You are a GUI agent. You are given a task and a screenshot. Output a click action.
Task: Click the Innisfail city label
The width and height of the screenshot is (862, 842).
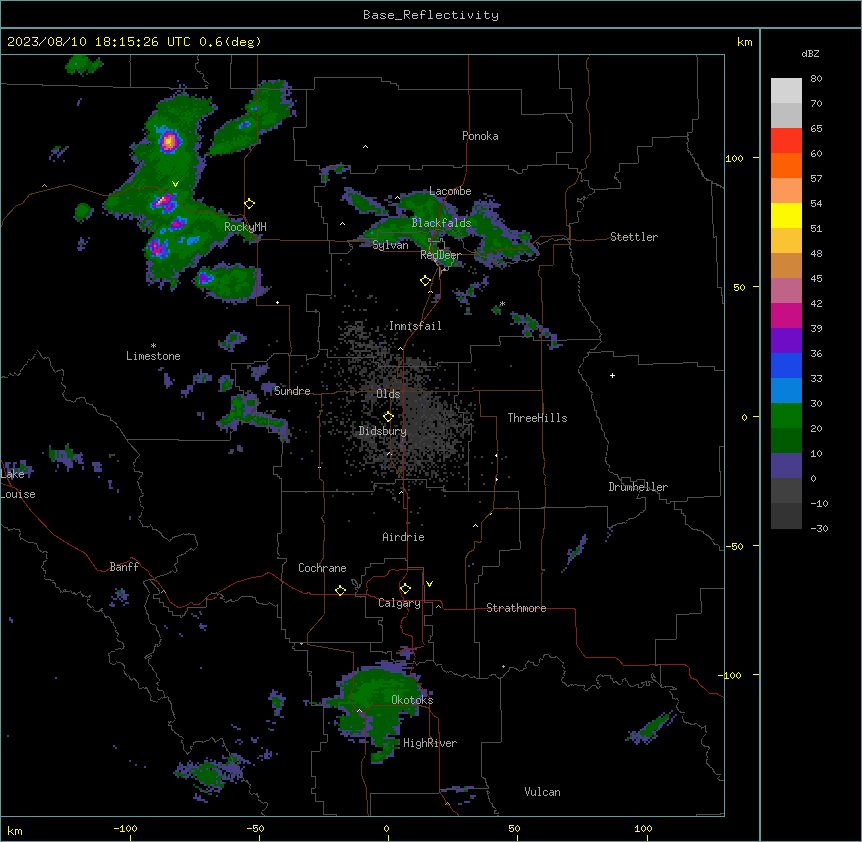(415, 326)
